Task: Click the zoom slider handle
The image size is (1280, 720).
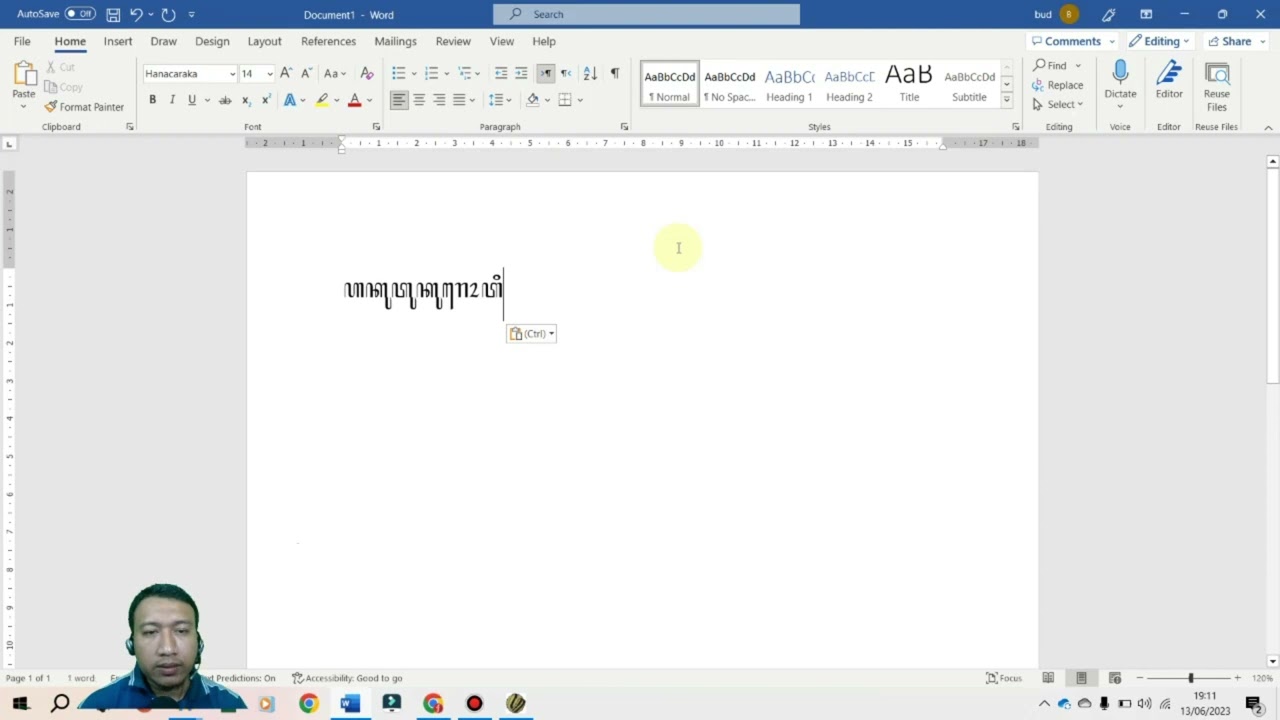Action: pyautogui.click(x=1190, y=678)
